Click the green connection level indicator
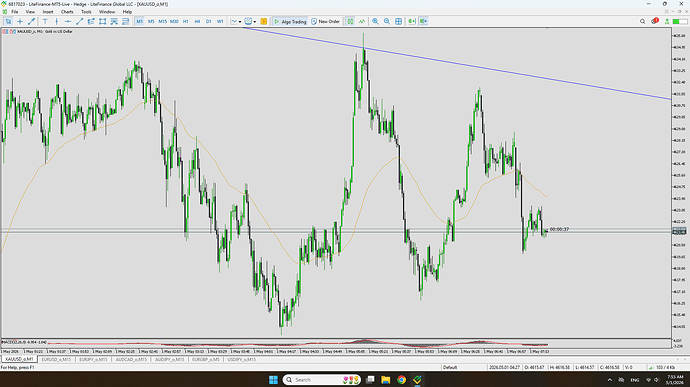Image resolution: width=690 pixels, height=387 pixels. pos(679,21)
